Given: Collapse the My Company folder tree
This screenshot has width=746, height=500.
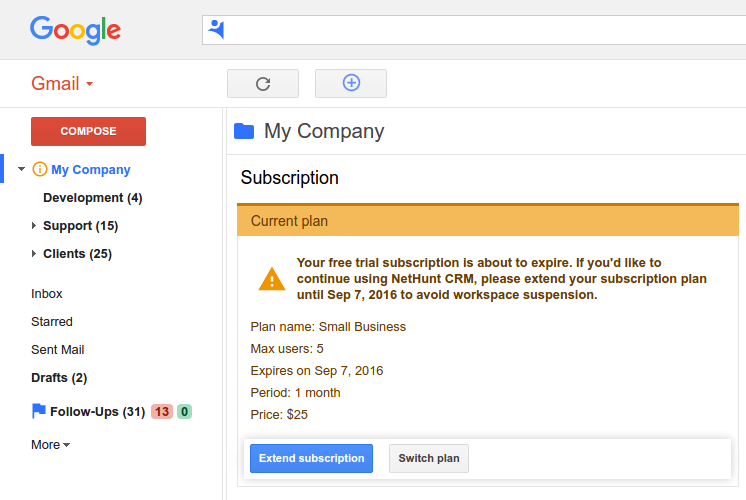Looking at the screenshot, I should [21, 169].
